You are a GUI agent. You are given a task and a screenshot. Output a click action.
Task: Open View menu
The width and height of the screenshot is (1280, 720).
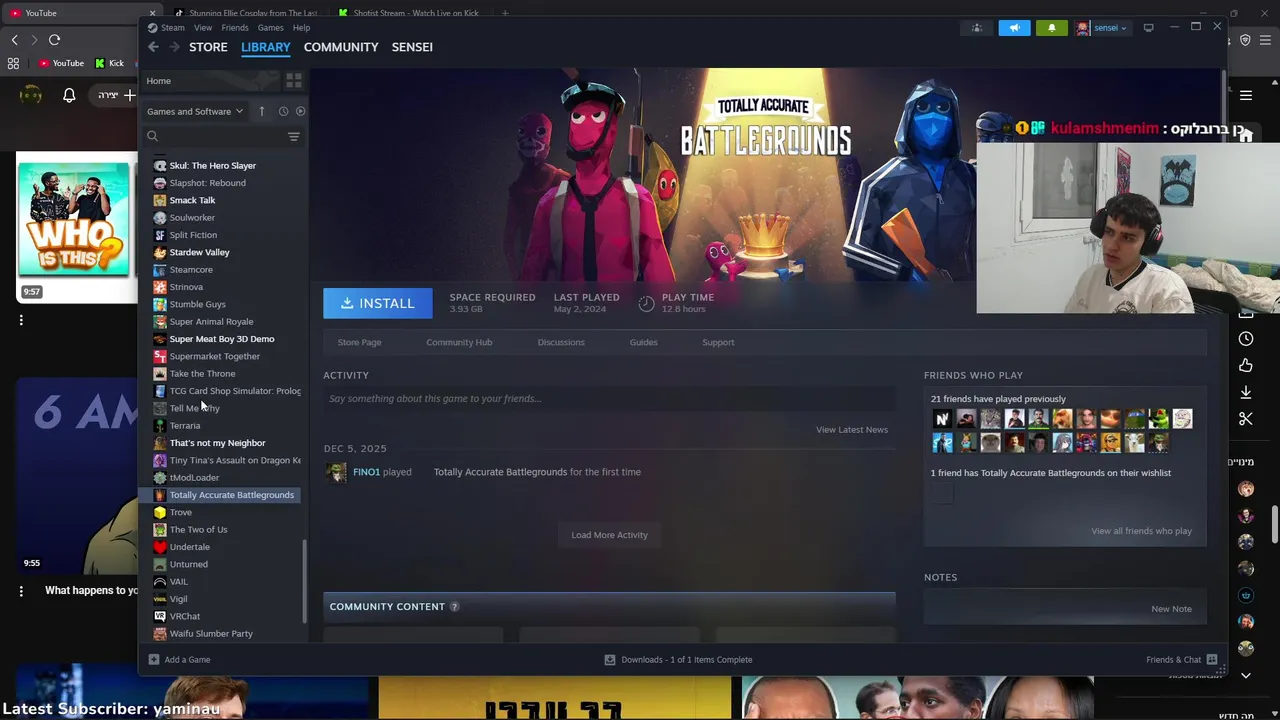(203, 28)
